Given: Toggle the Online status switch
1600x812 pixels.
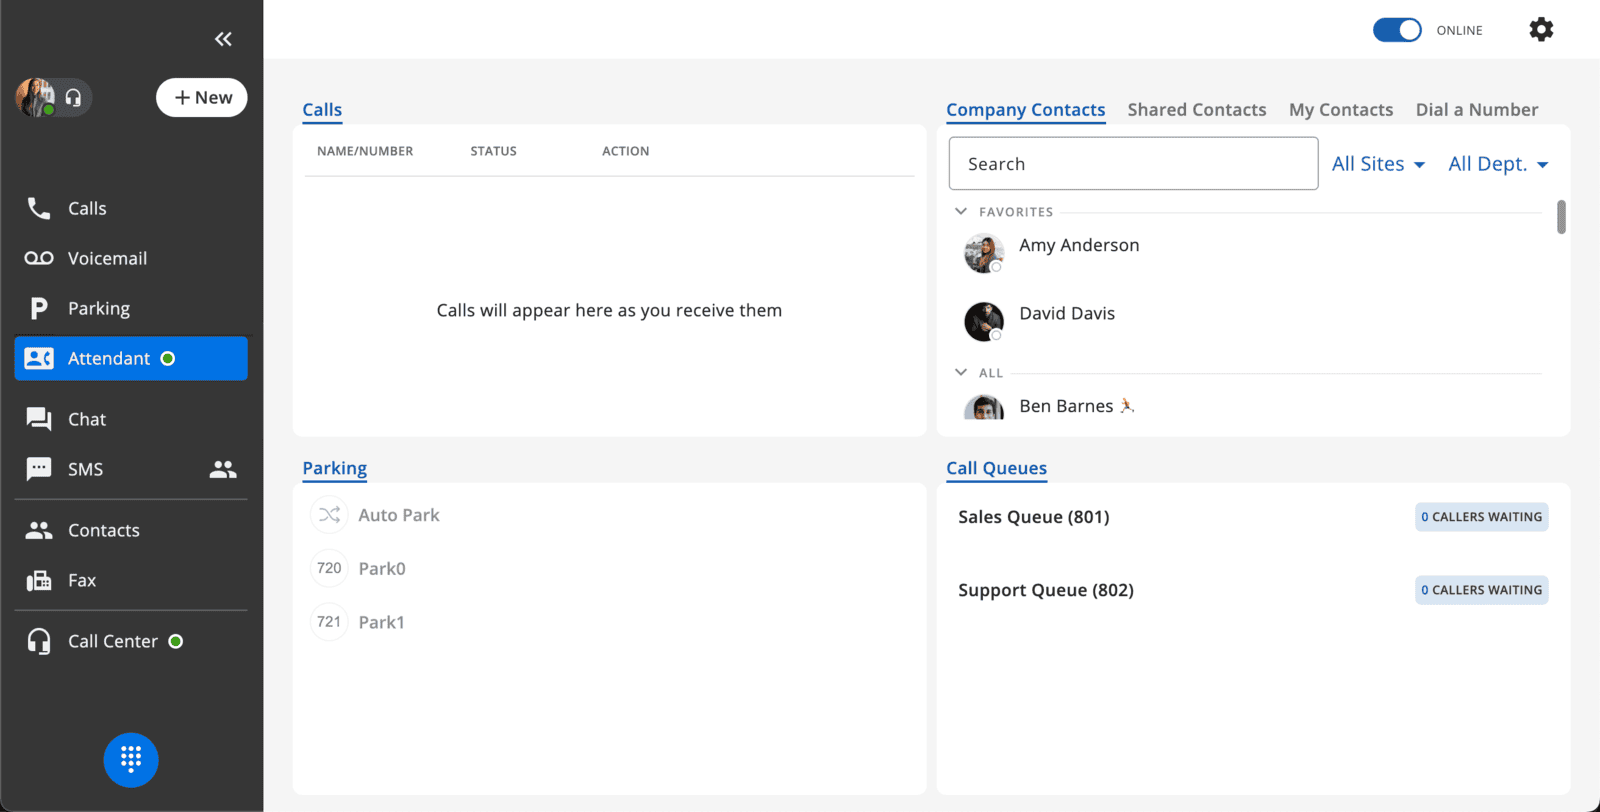Looking at the screenshot, I should (x=1397, y=30).
